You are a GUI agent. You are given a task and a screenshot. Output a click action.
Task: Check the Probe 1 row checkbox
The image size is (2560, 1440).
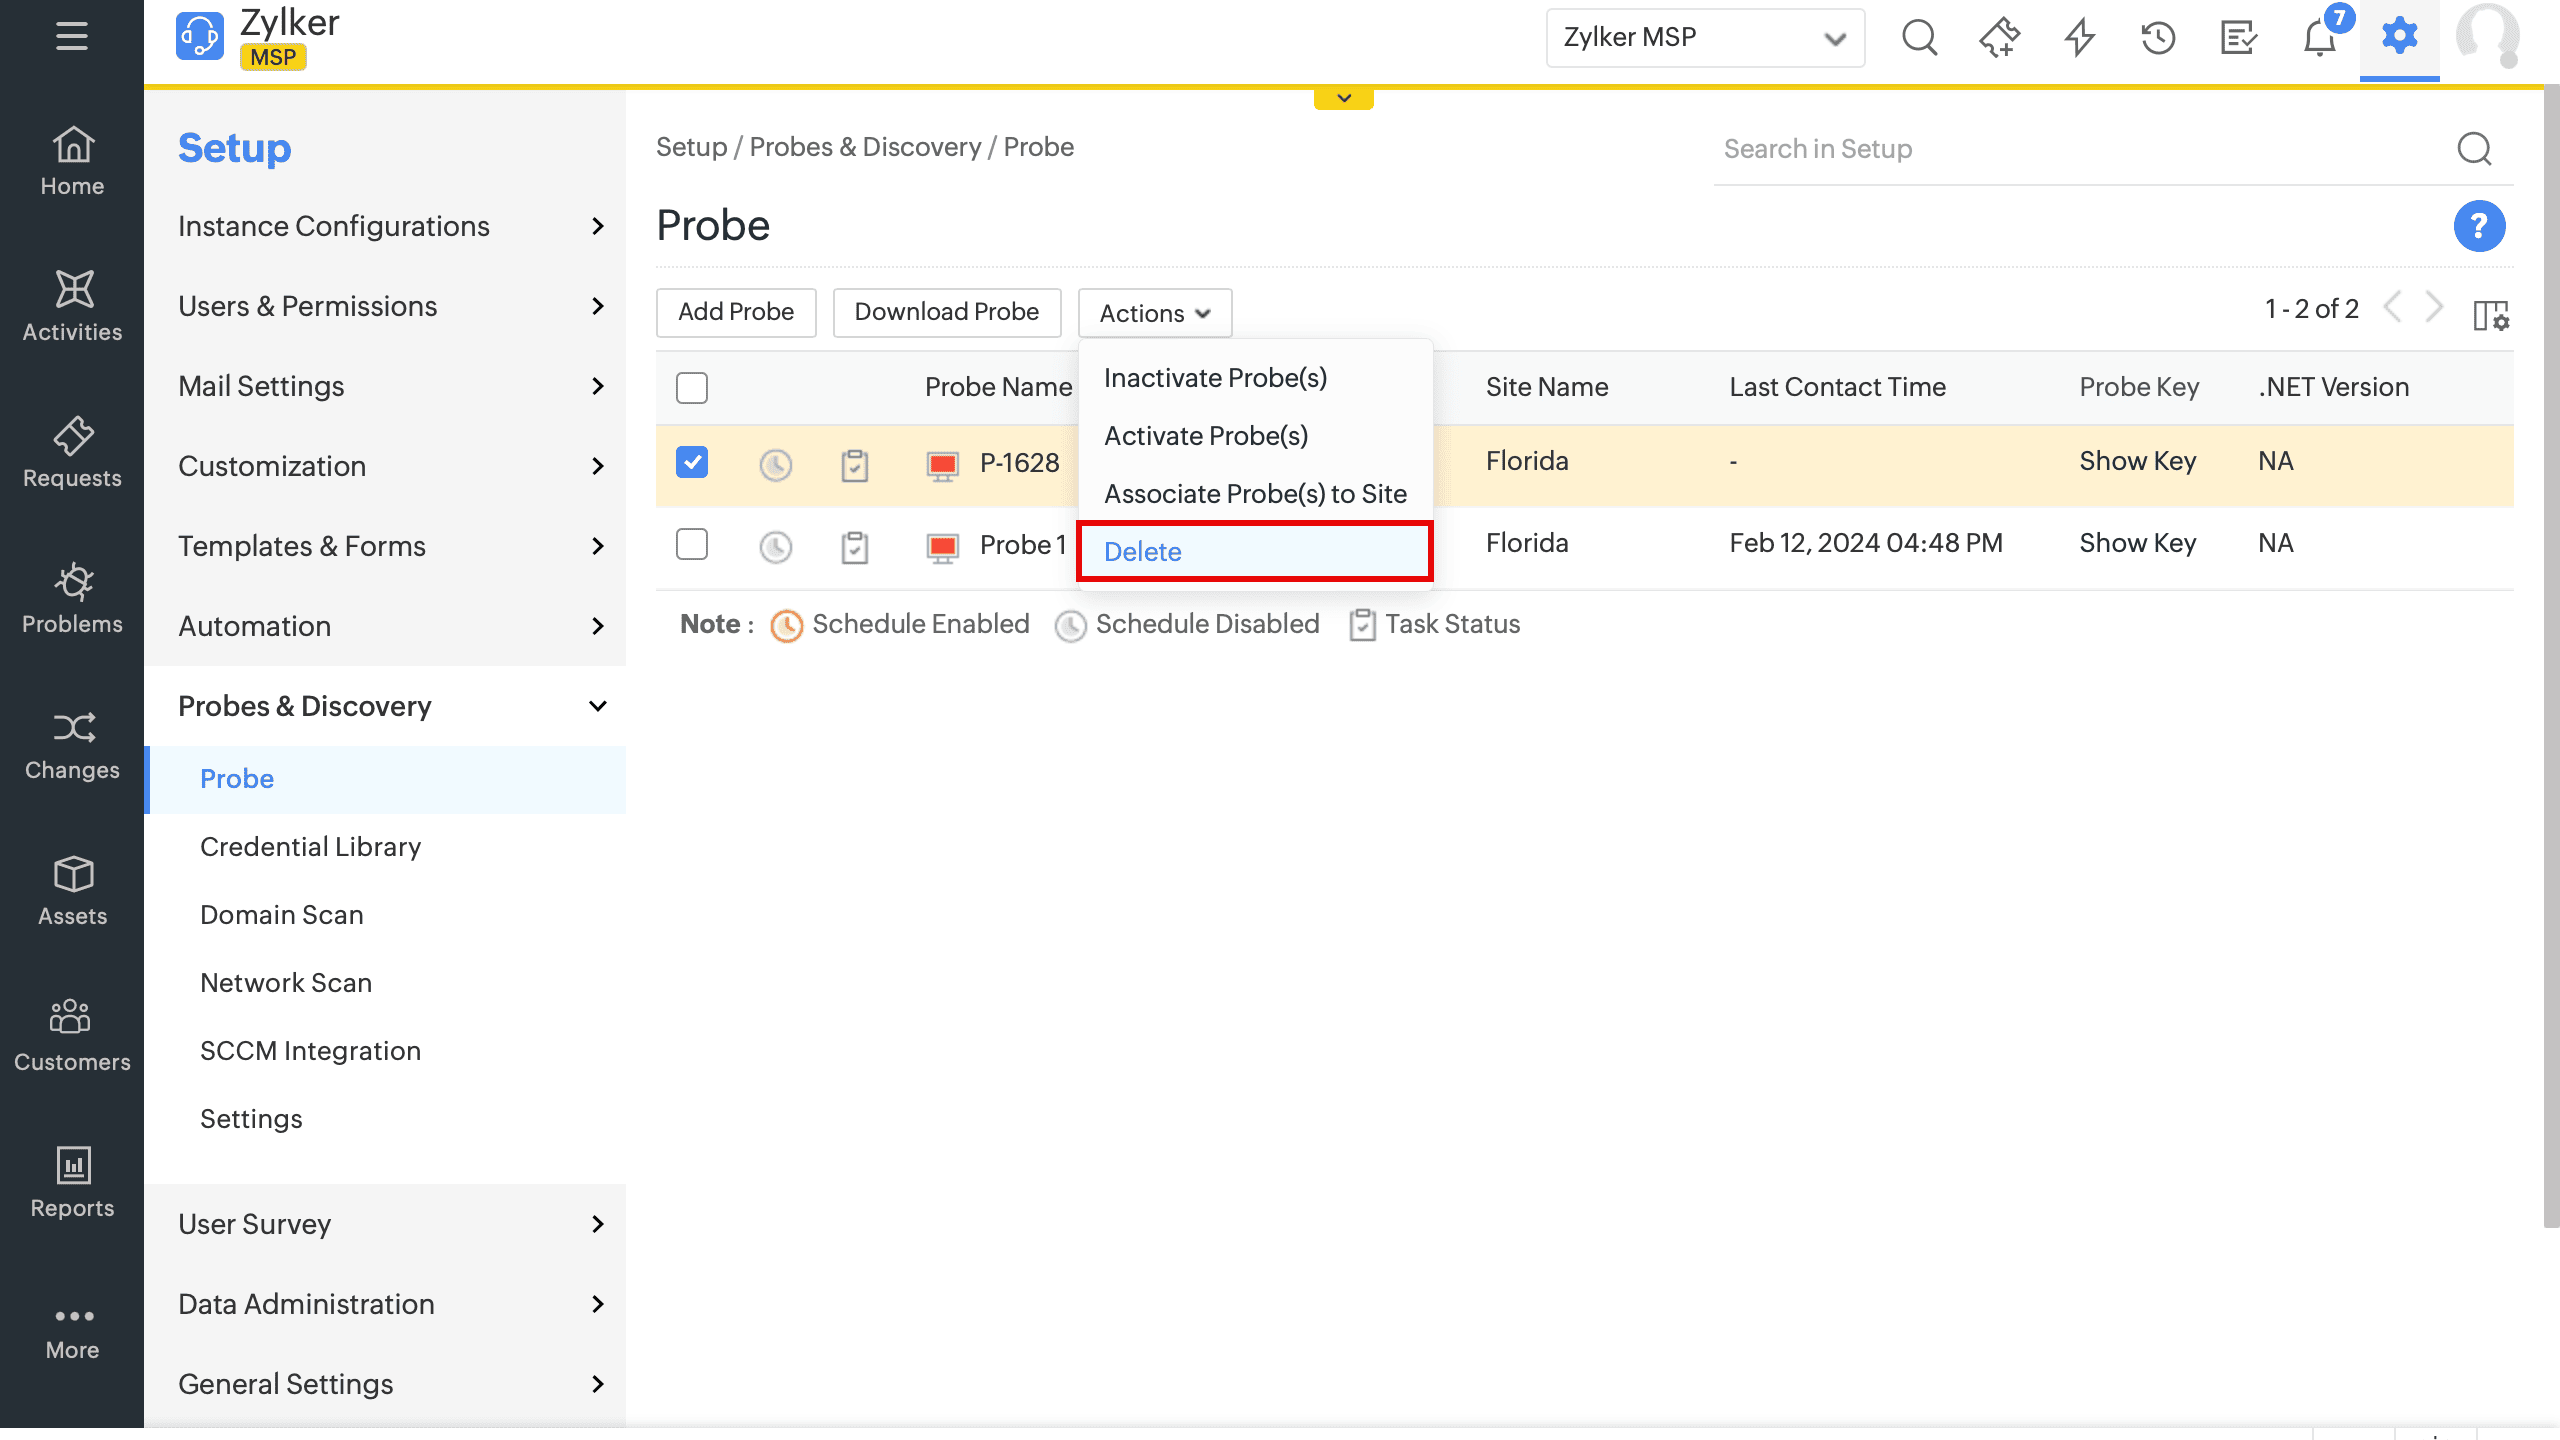691,544
